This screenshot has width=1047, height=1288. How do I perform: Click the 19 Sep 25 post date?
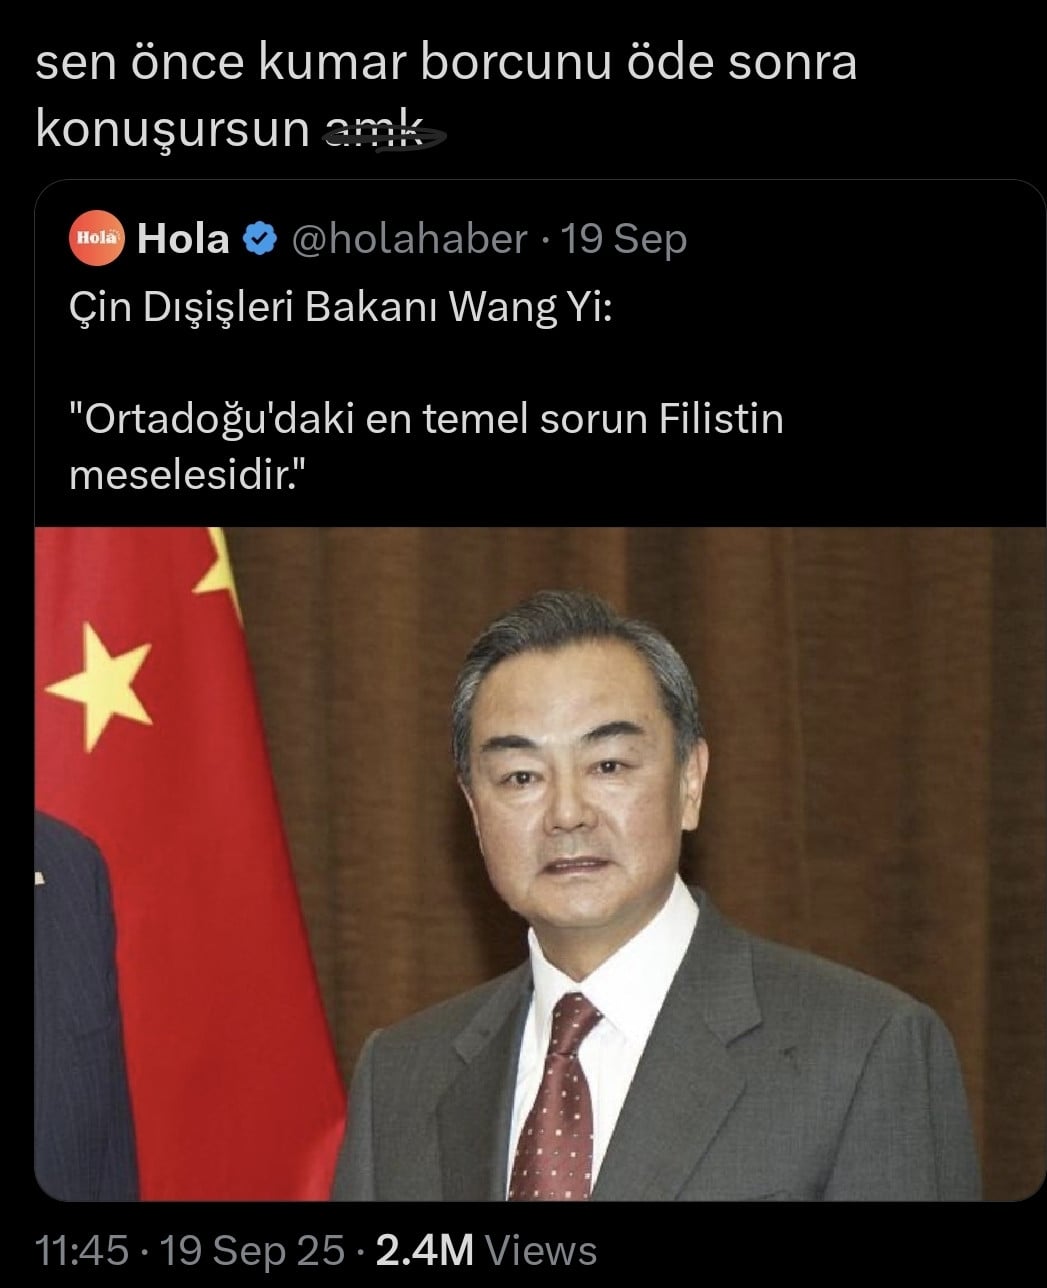click(x=253, y=1250)
